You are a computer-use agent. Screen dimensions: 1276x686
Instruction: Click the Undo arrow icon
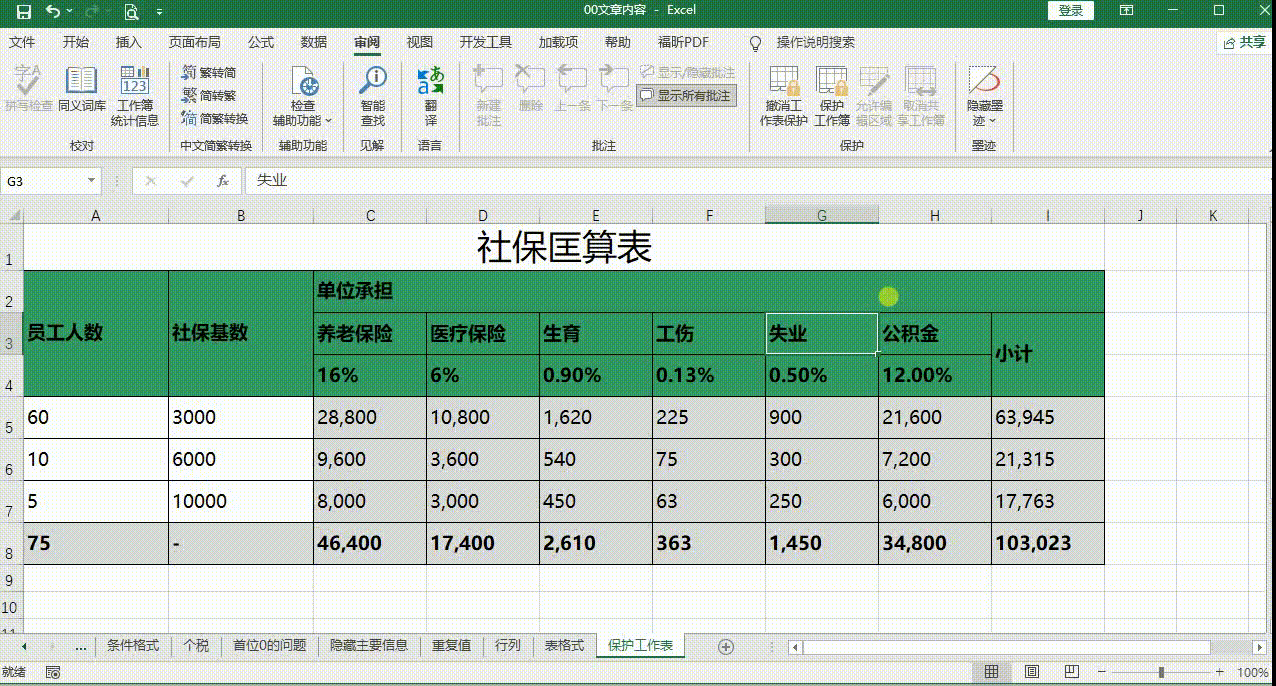52,11
